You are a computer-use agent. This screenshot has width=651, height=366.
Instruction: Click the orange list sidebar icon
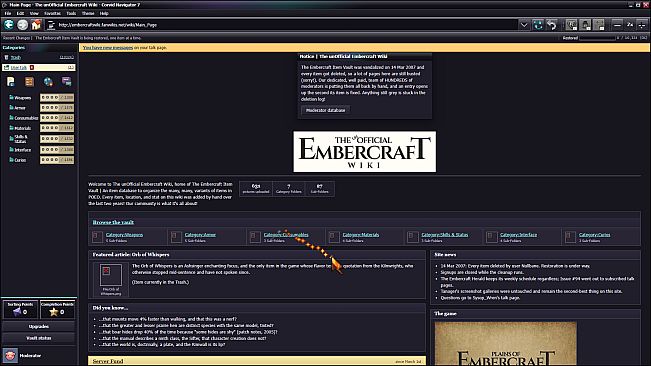click(x=29, y=82)
